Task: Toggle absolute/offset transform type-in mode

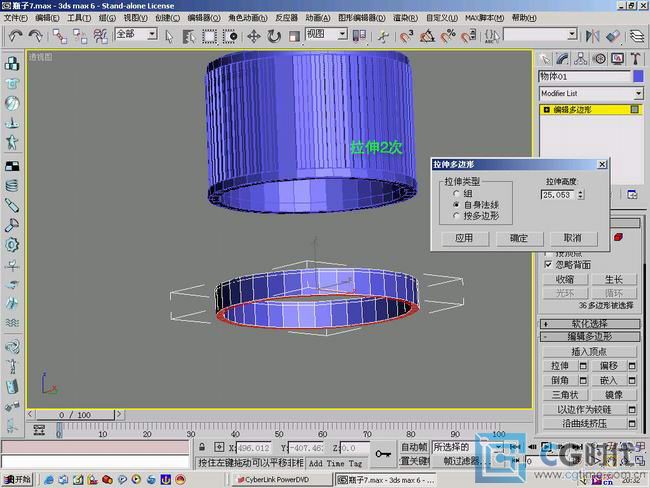Action: click(219, 447)
